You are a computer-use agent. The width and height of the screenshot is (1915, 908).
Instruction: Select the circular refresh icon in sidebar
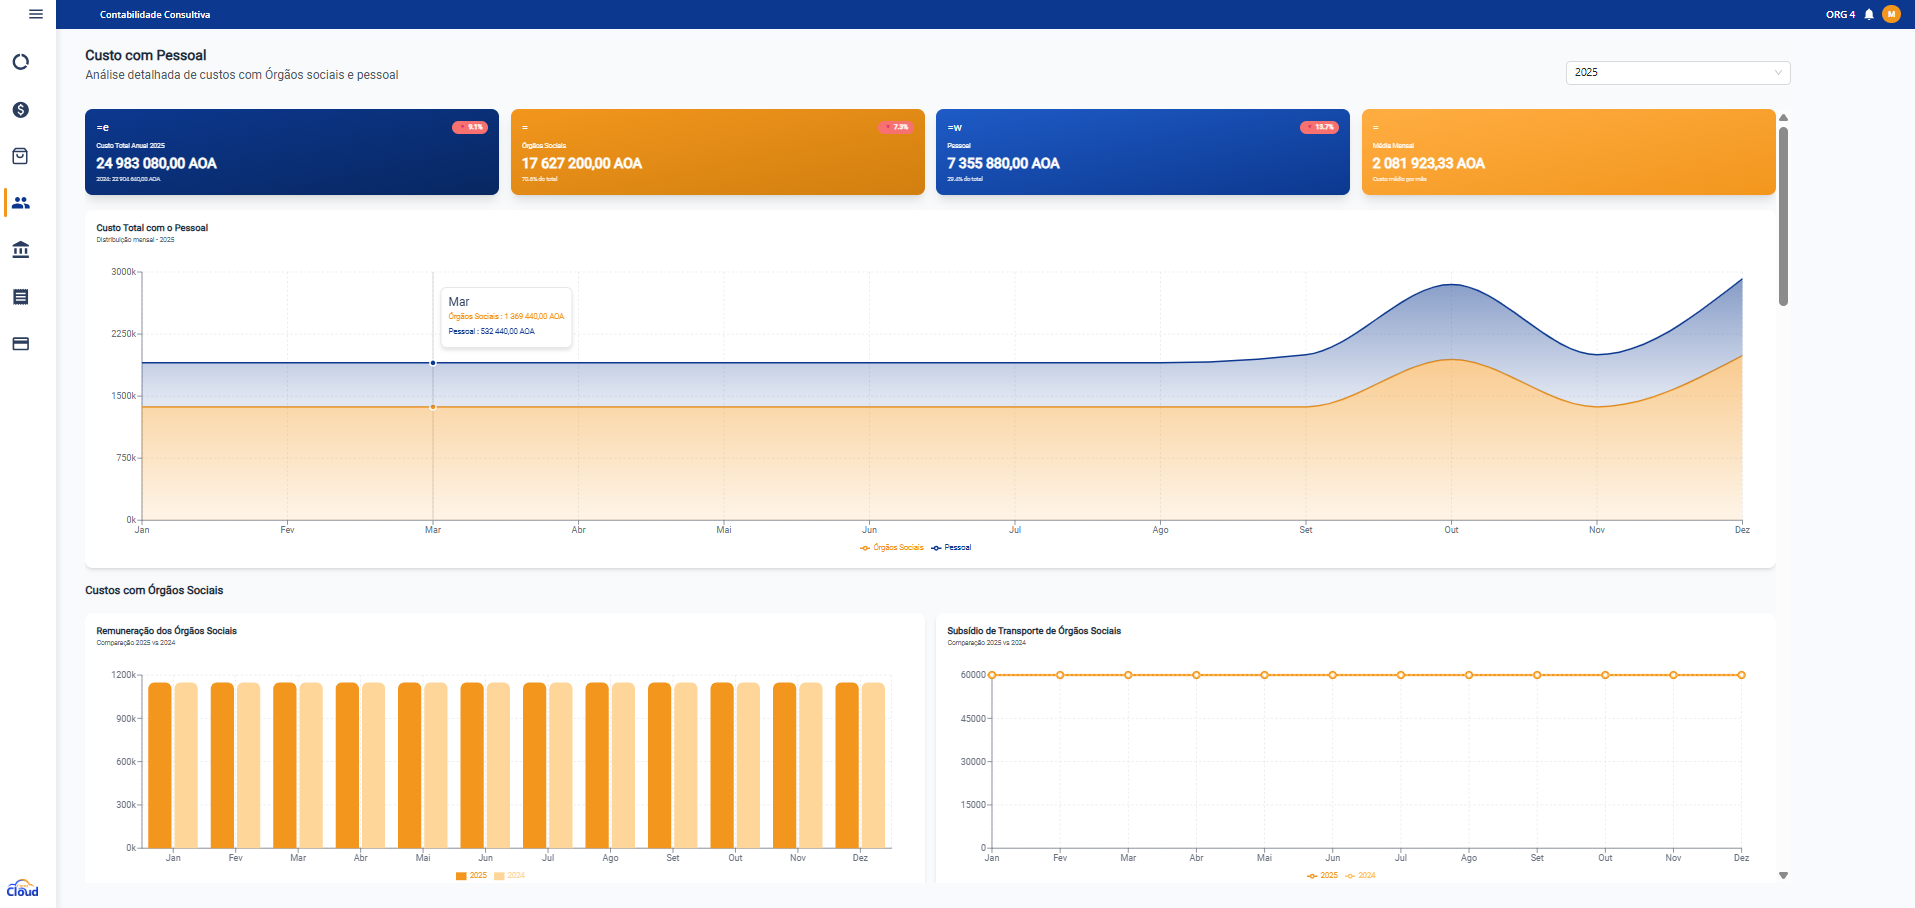pos(20,62)
